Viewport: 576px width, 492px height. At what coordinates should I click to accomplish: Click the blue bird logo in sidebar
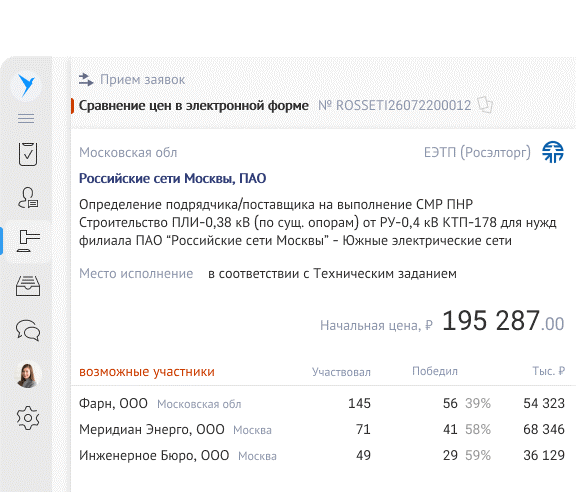(26, 85)
